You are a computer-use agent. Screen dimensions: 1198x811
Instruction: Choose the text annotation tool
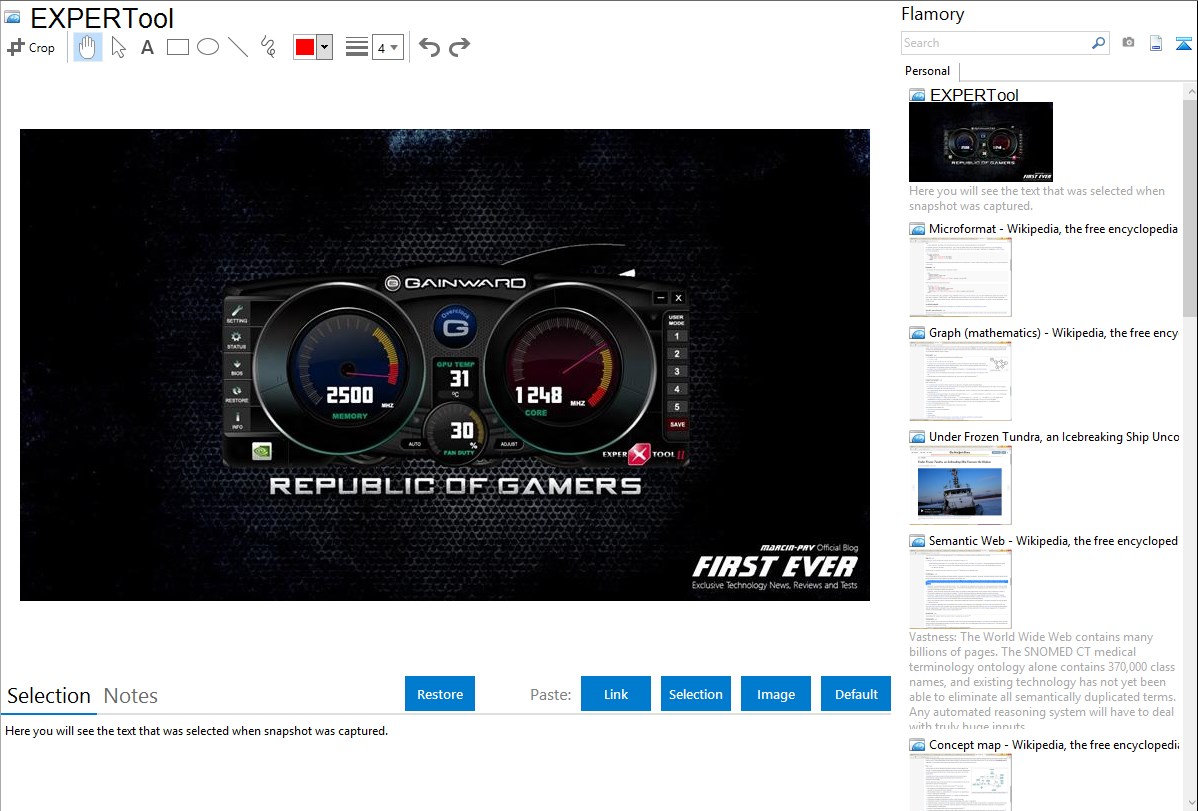pos(147,47)
